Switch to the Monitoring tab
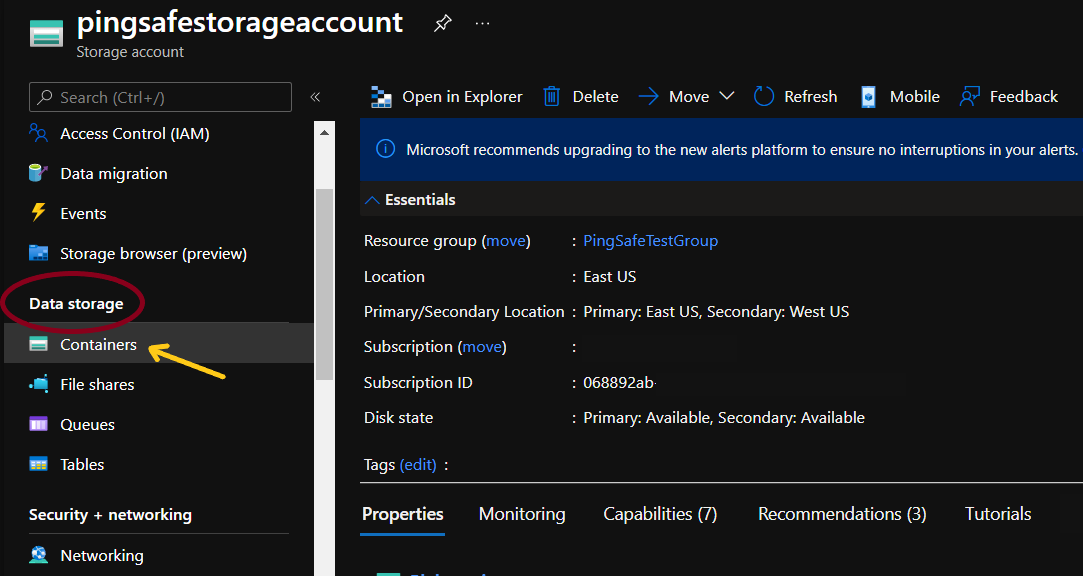The image size is (1083, 576). click(x=521, y=514)
